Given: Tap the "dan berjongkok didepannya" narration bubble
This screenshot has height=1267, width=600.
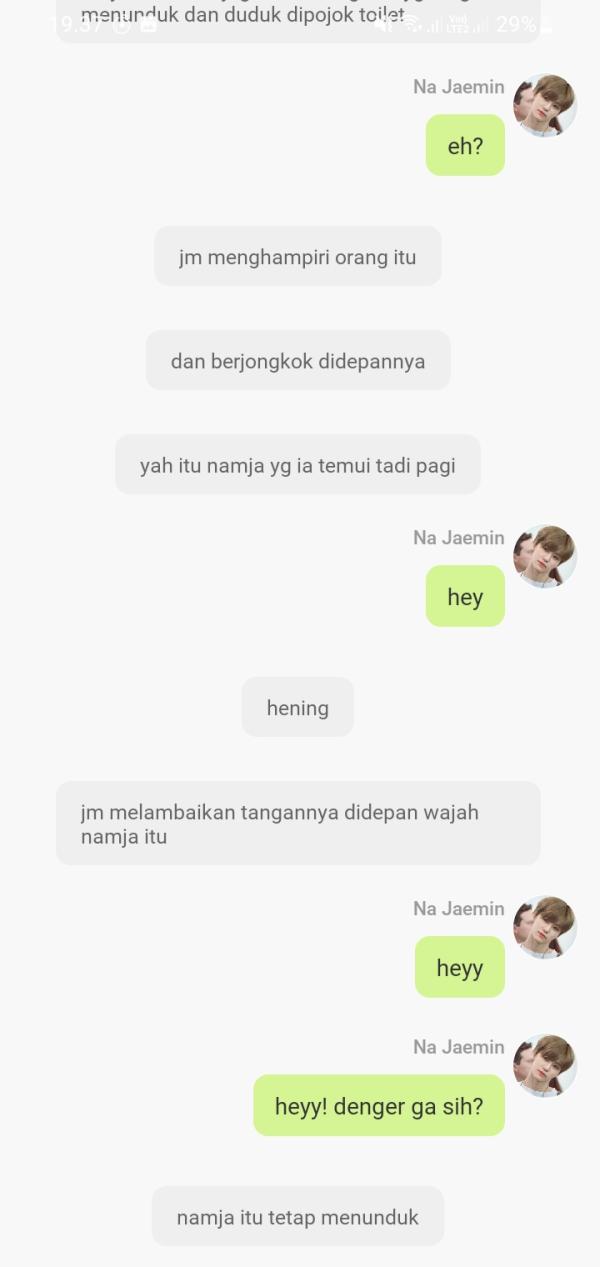Looking at the screenshot, I should [298, 361].
